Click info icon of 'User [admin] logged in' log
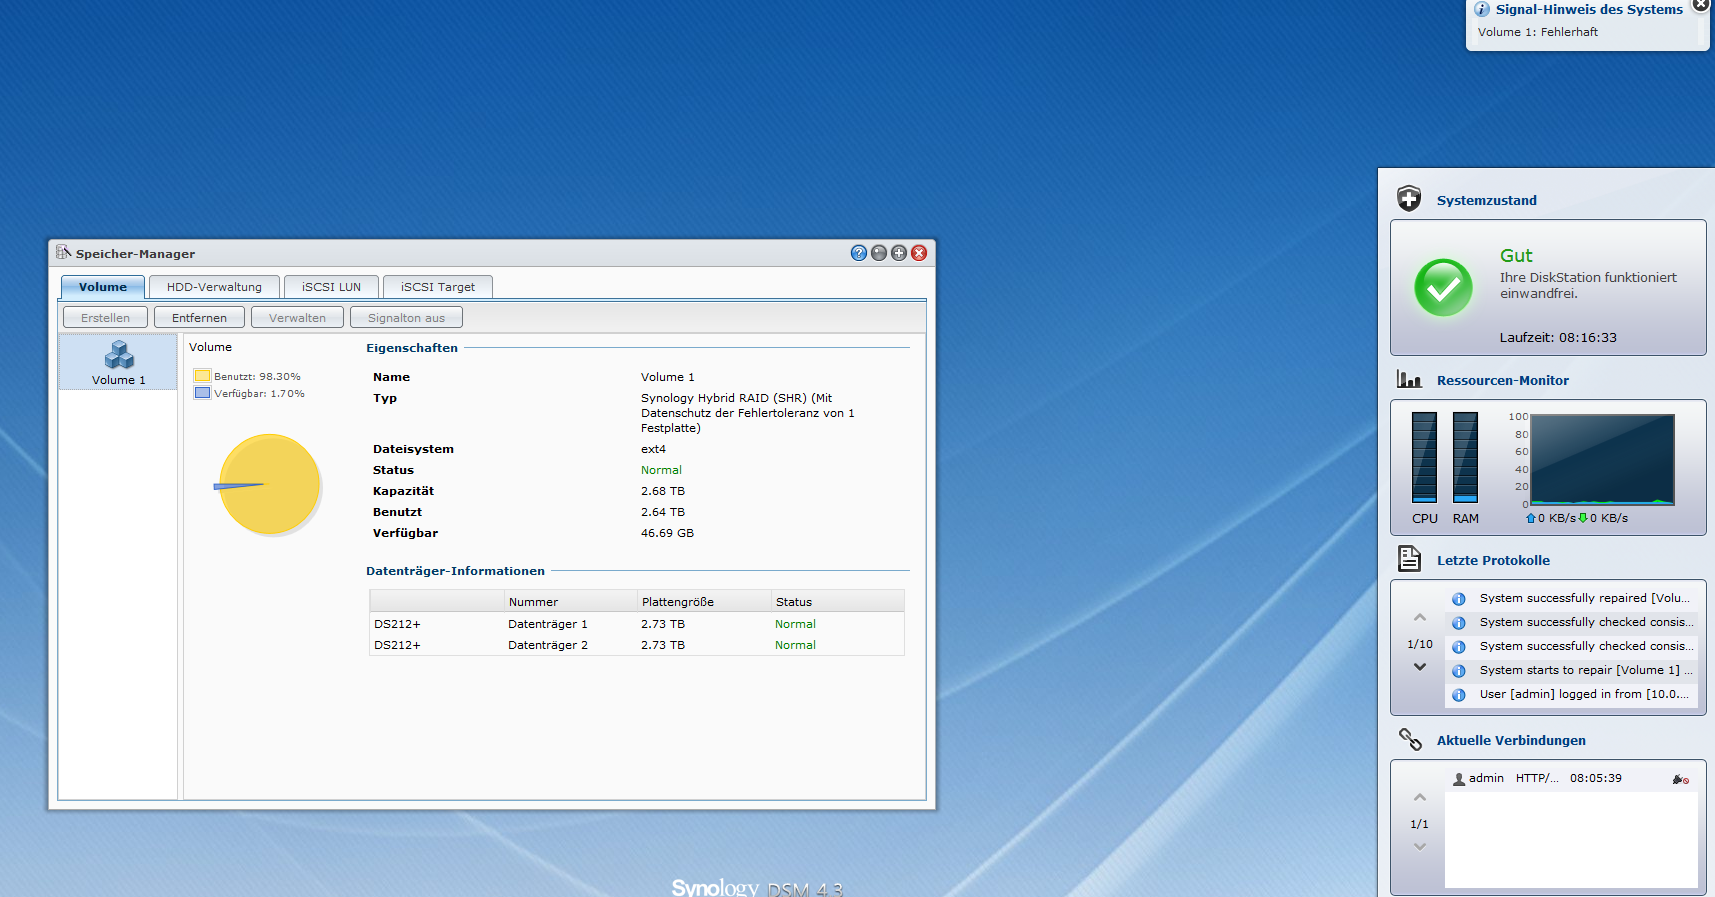 point(1459,695)
